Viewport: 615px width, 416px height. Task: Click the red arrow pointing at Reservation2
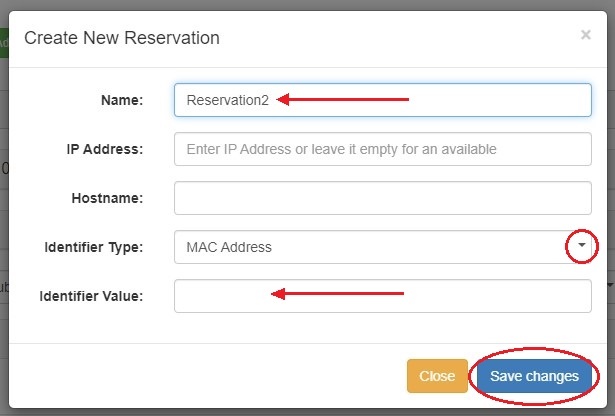click(343, 99)
